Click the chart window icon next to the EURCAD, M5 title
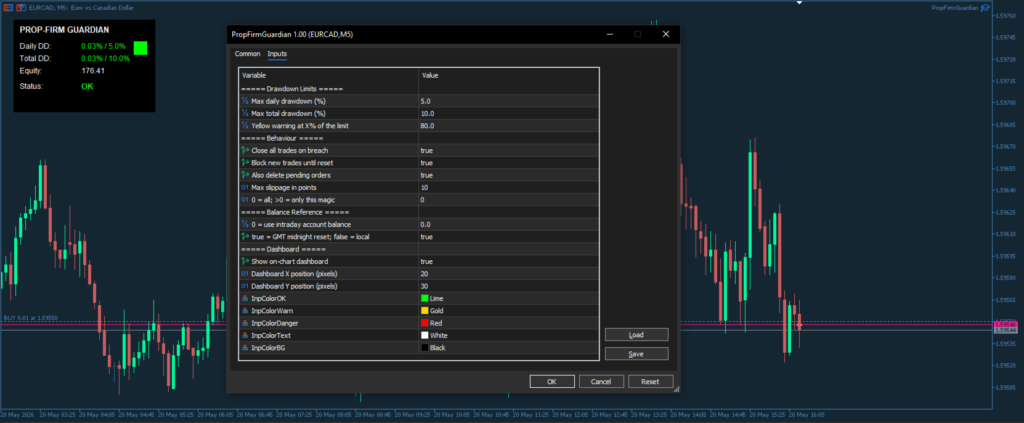 click(x=21, y=7)
